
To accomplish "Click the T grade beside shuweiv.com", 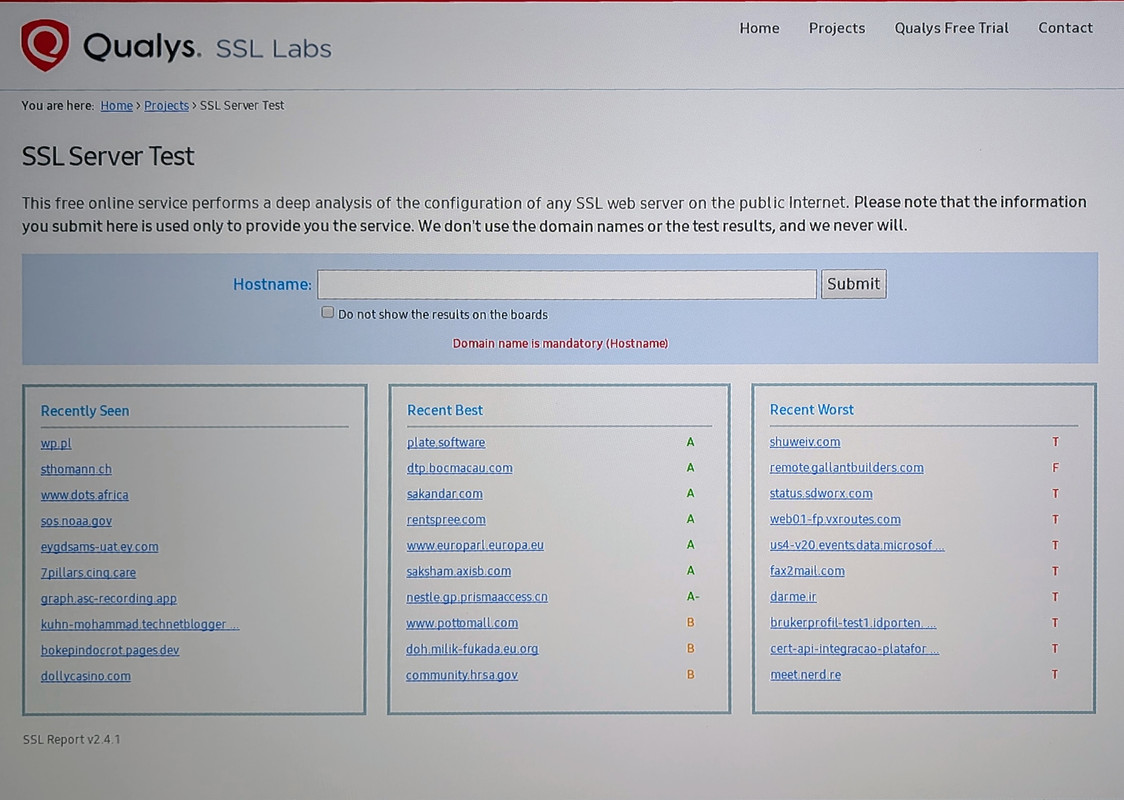I will [1055, 442].
